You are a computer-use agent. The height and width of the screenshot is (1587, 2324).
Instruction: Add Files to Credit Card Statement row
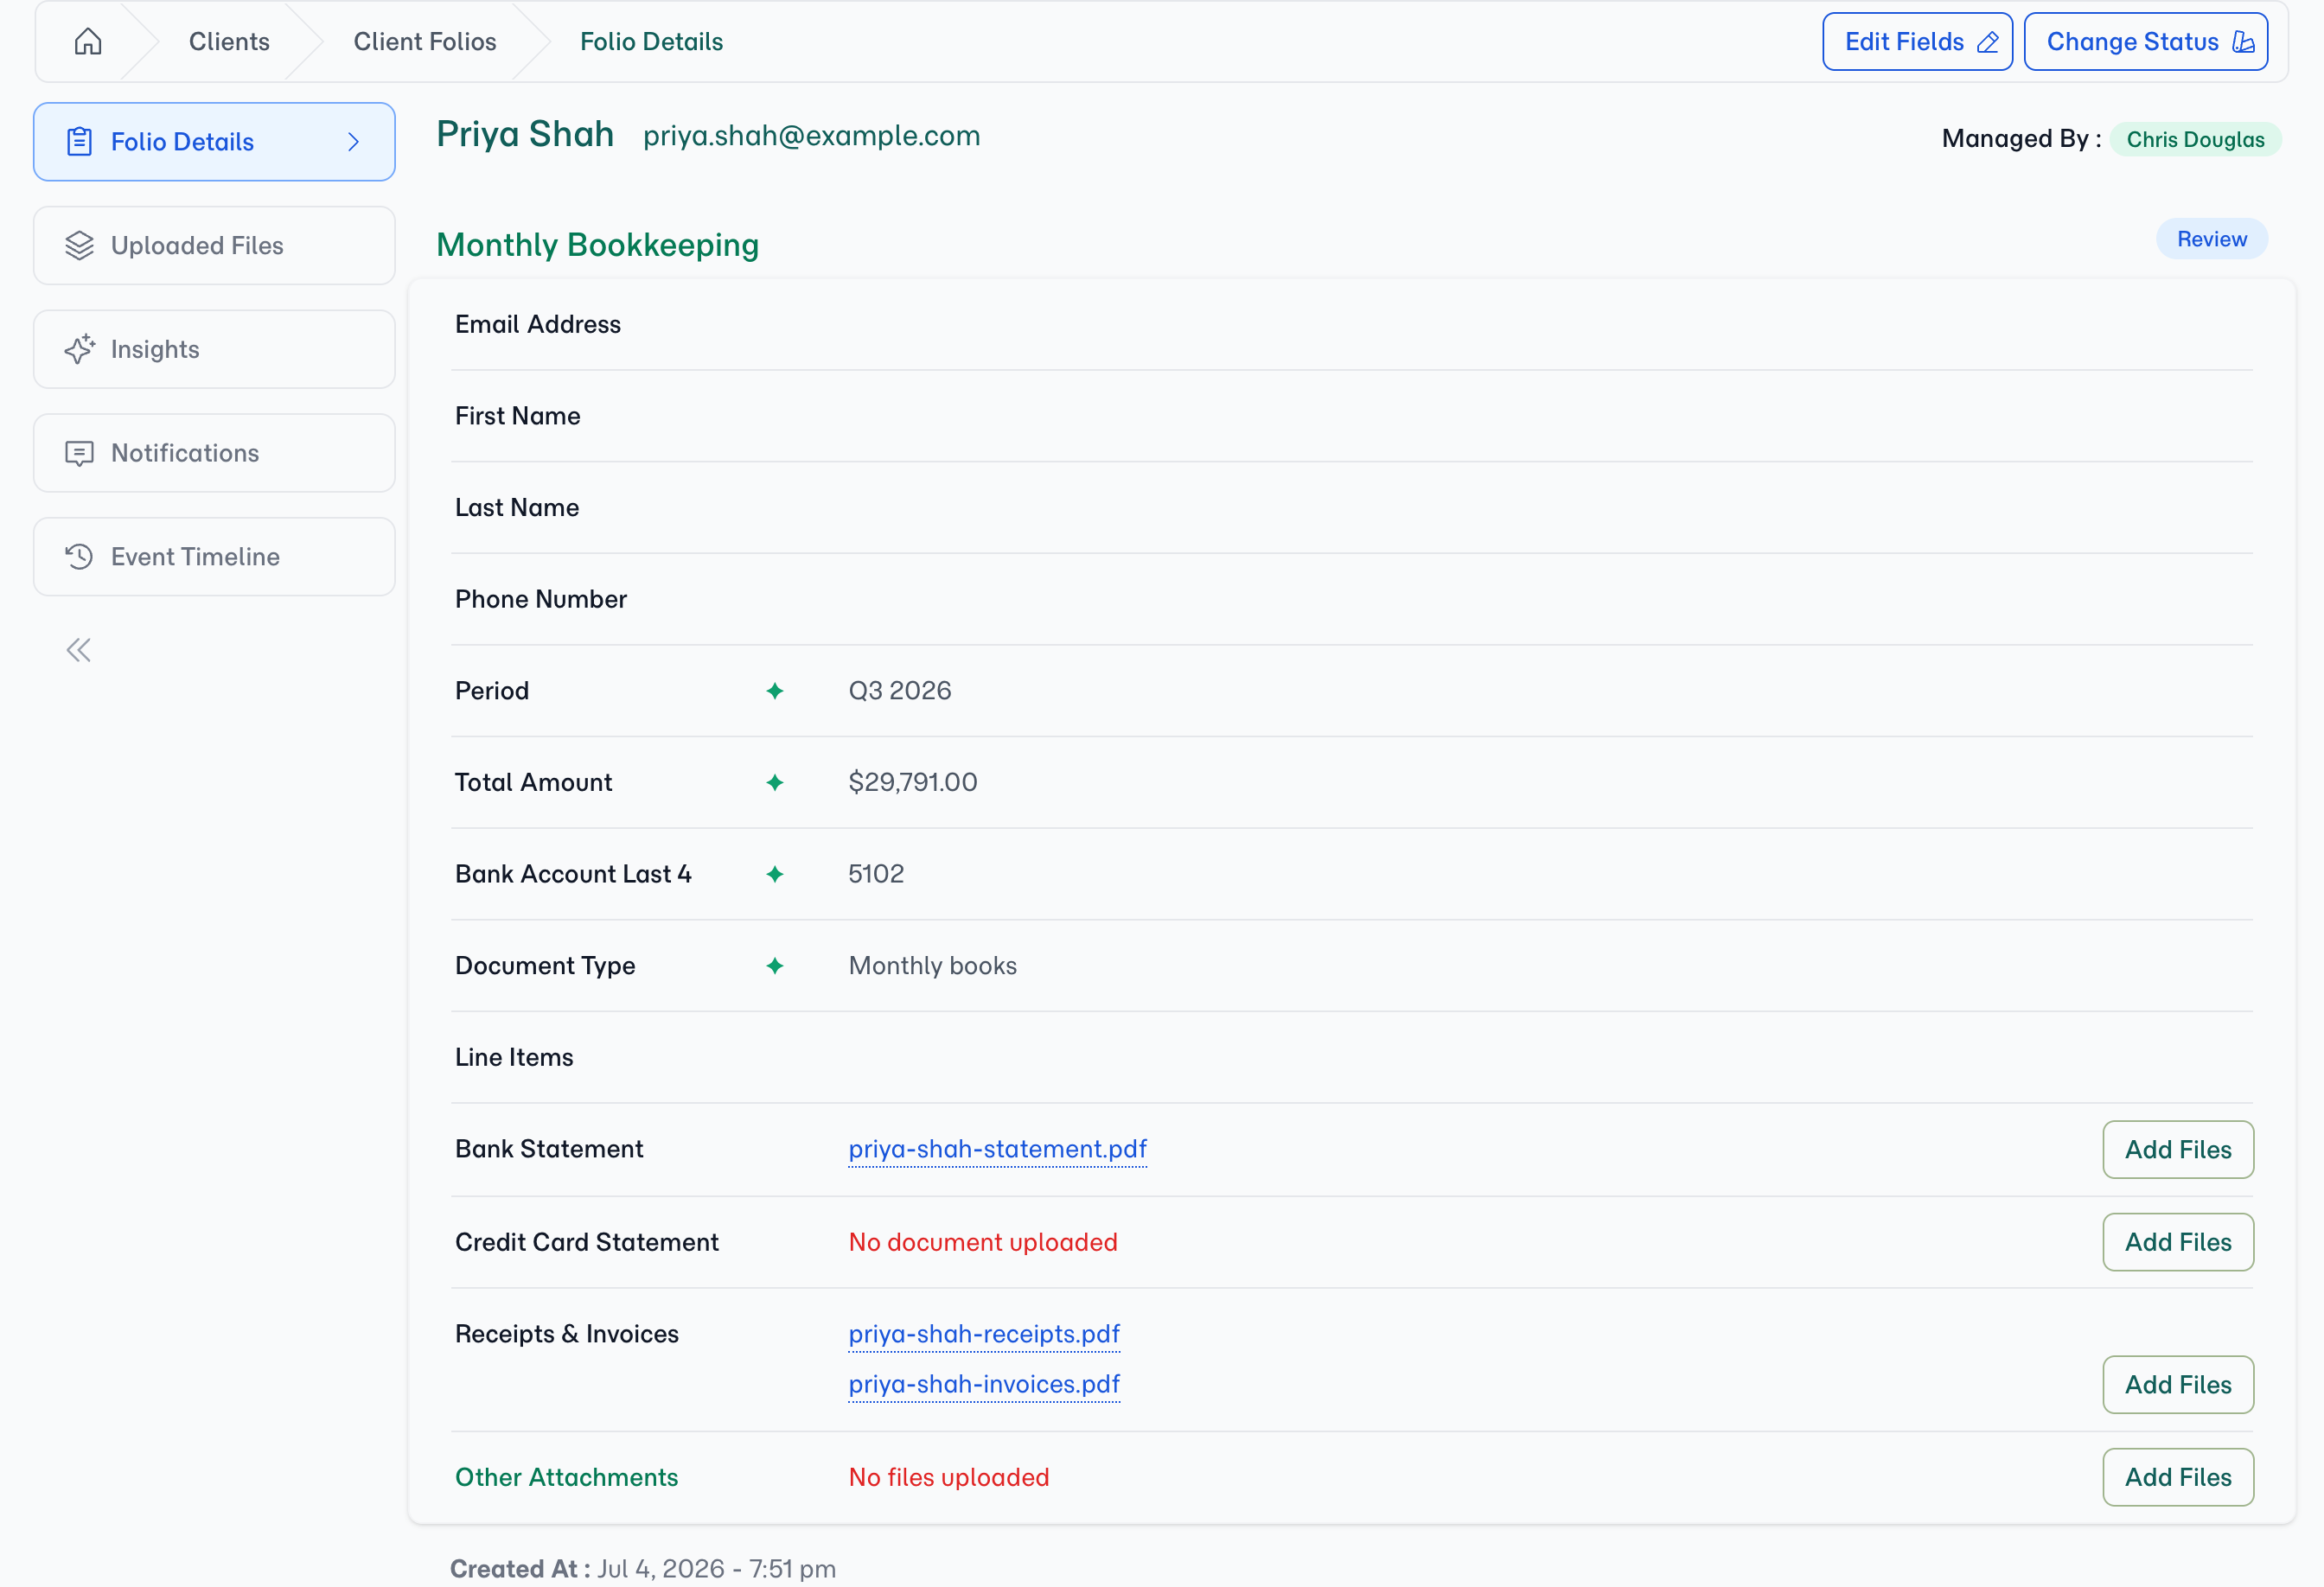coord(2177,1242)
